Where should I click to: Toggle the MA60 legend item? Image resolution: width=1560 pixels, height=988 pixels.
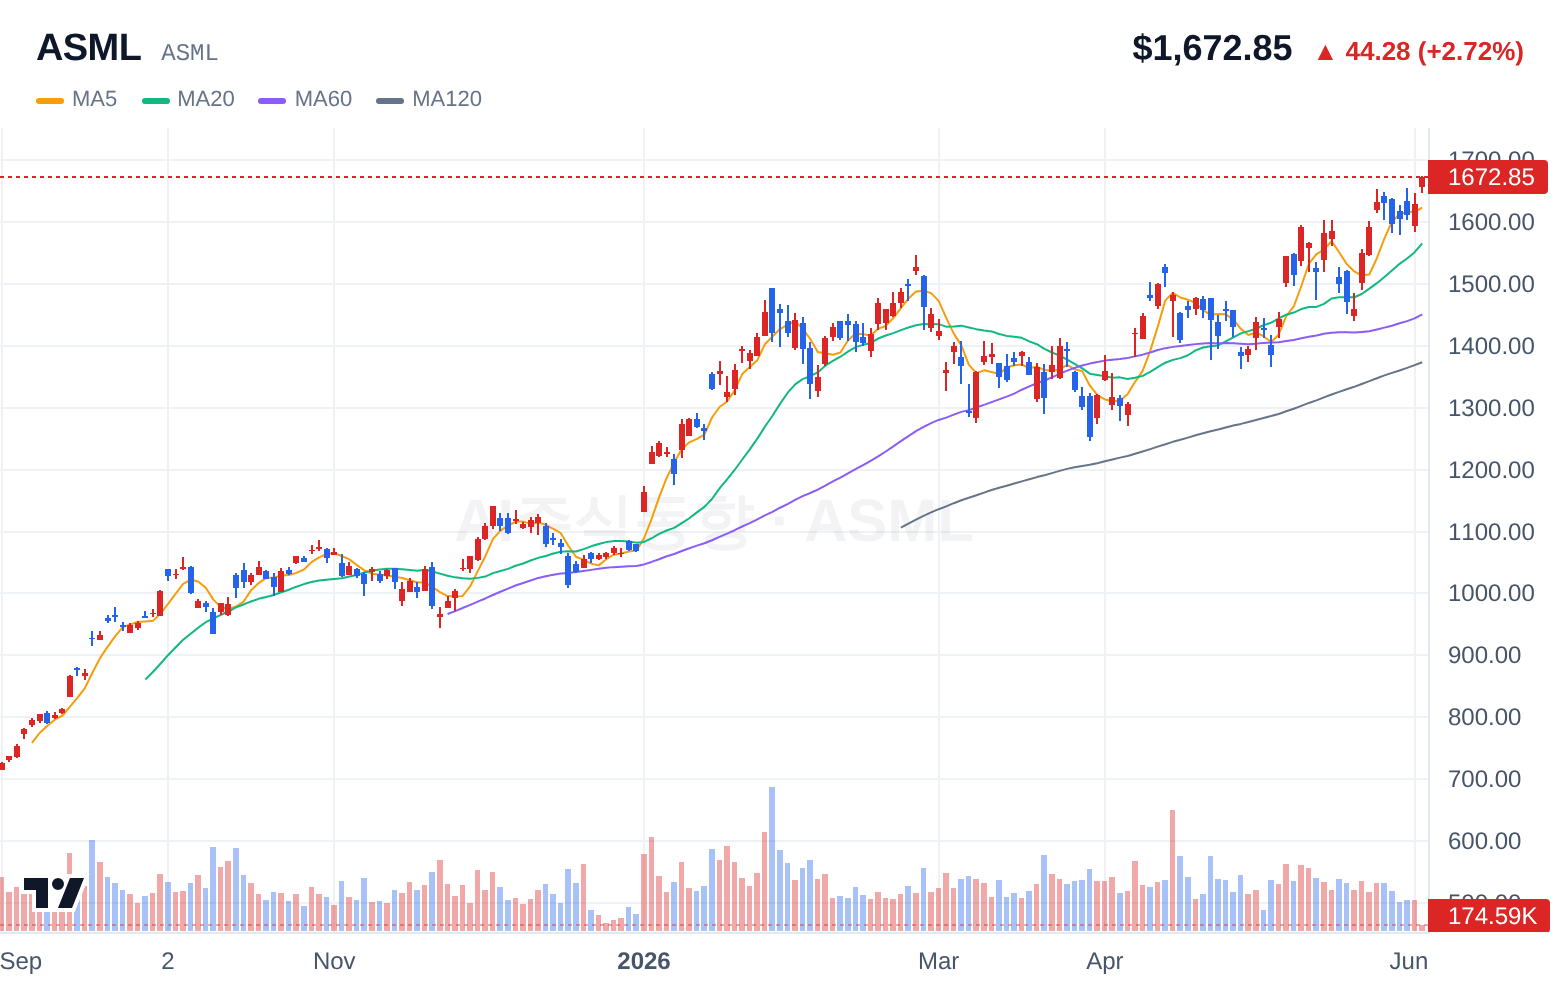click(x=305, y=99)
